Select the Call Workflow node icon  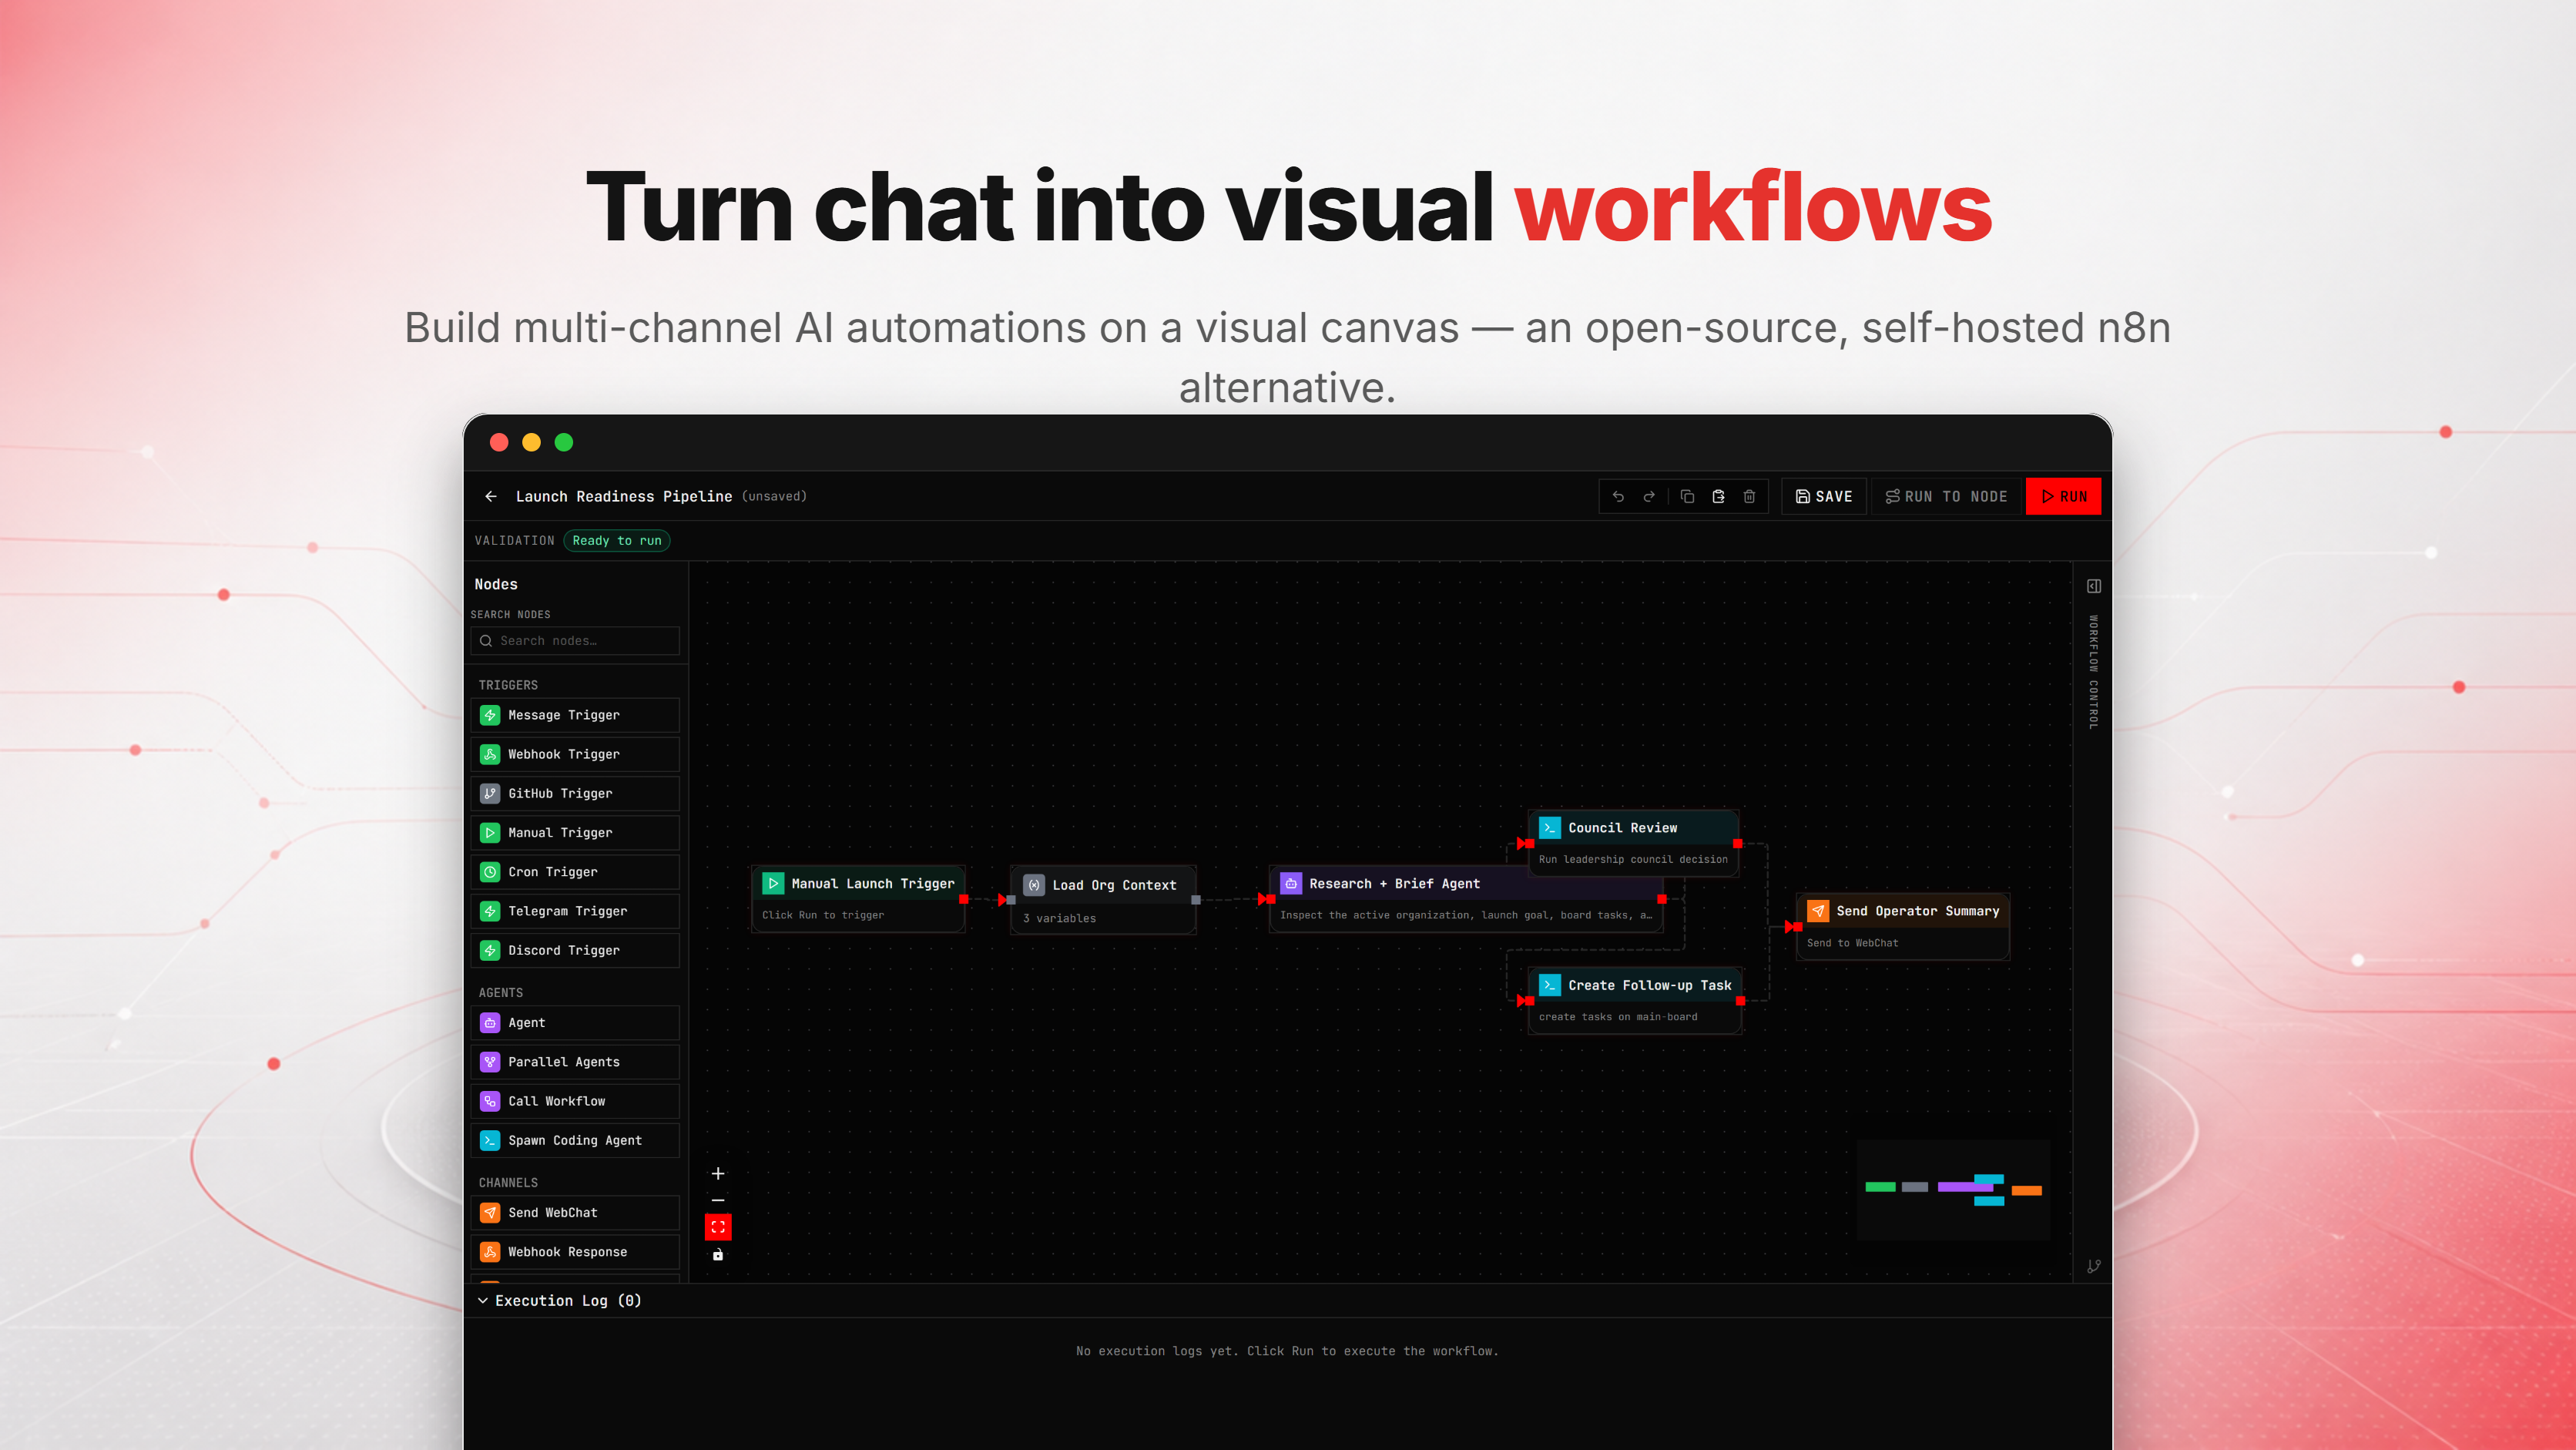[490, 1101]
